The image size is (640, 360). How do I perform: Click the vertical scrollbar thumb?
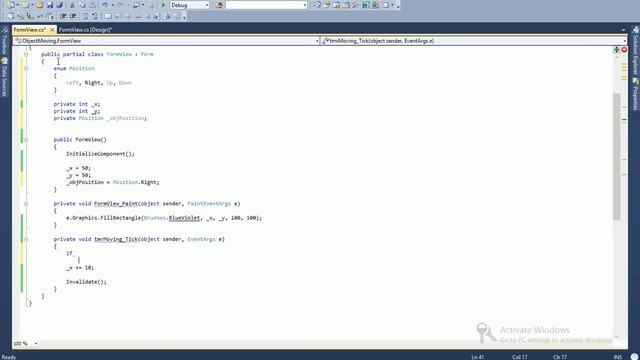click(x=617, y=157)
